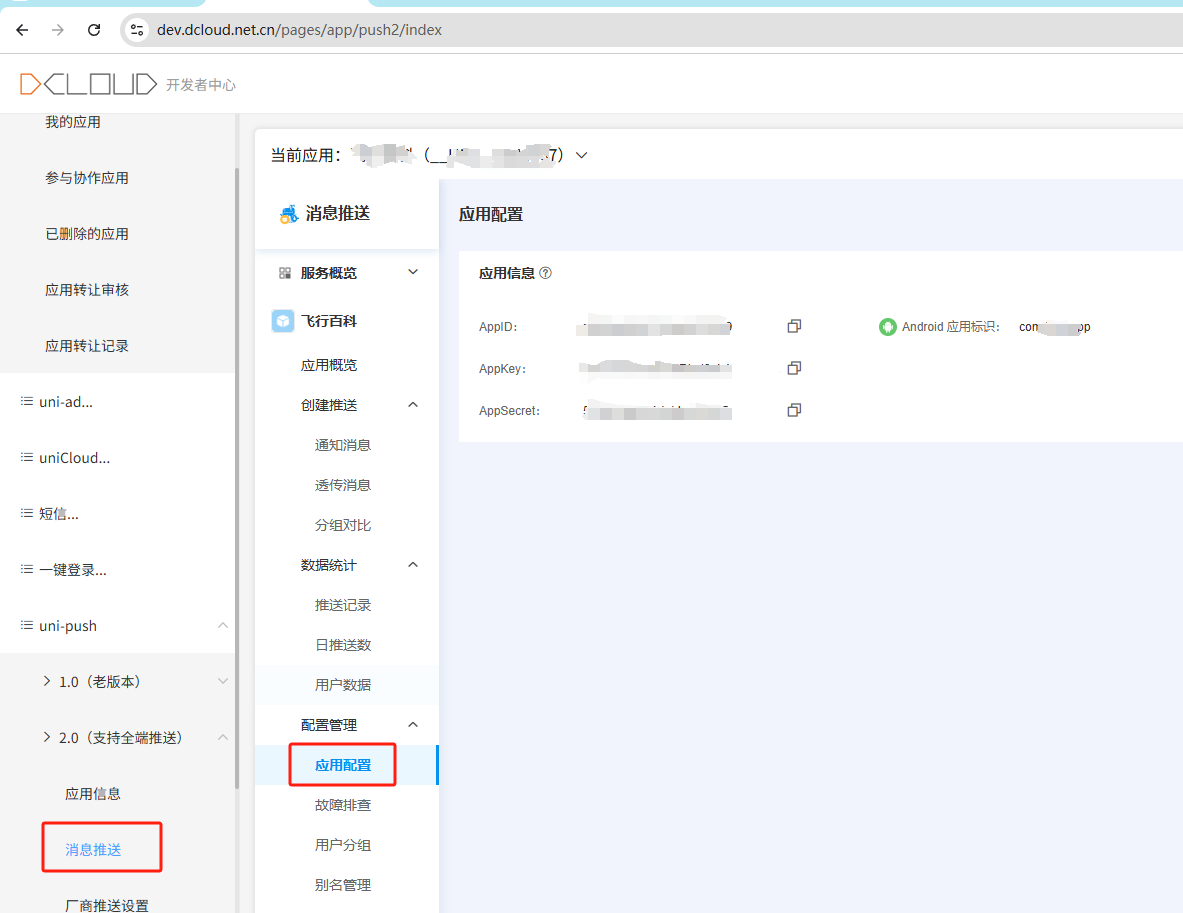Viewport: 1183px width, 913px height.
Task: Select 通知消息 under 创建推送
Action: [343, 445]
